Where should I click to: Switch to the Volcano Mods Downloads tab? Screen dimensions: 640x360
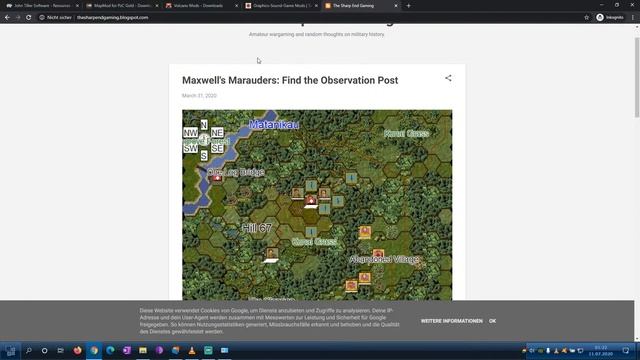click(x=201, y=6)
